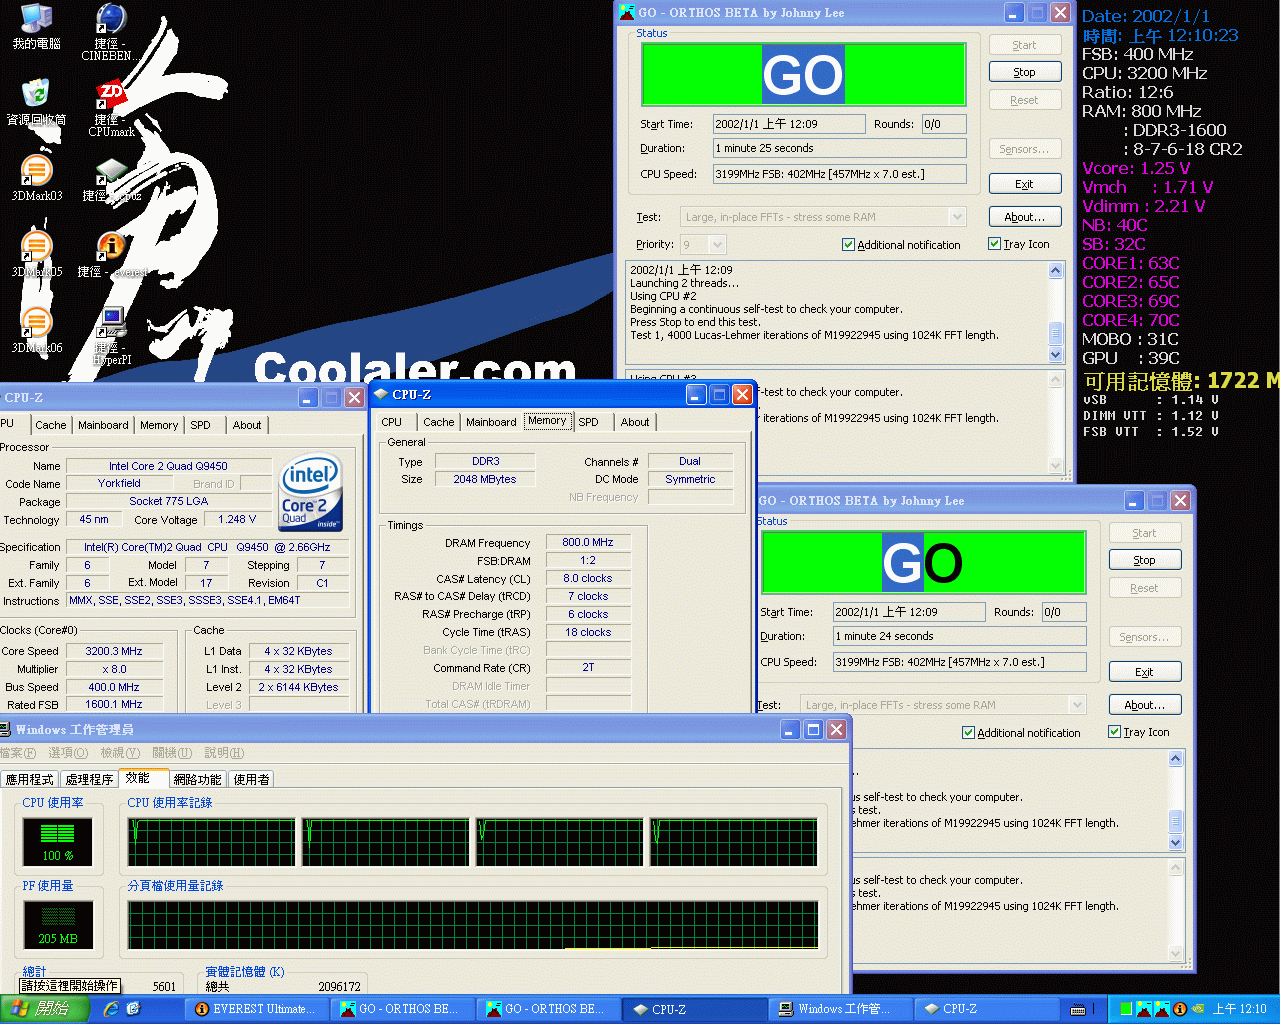Image resolution: width=1280 pixels, height=1024 pixels.
Task: Click CPU Speed field in lower ORTHOS window
Action: (x=960, y=662)
